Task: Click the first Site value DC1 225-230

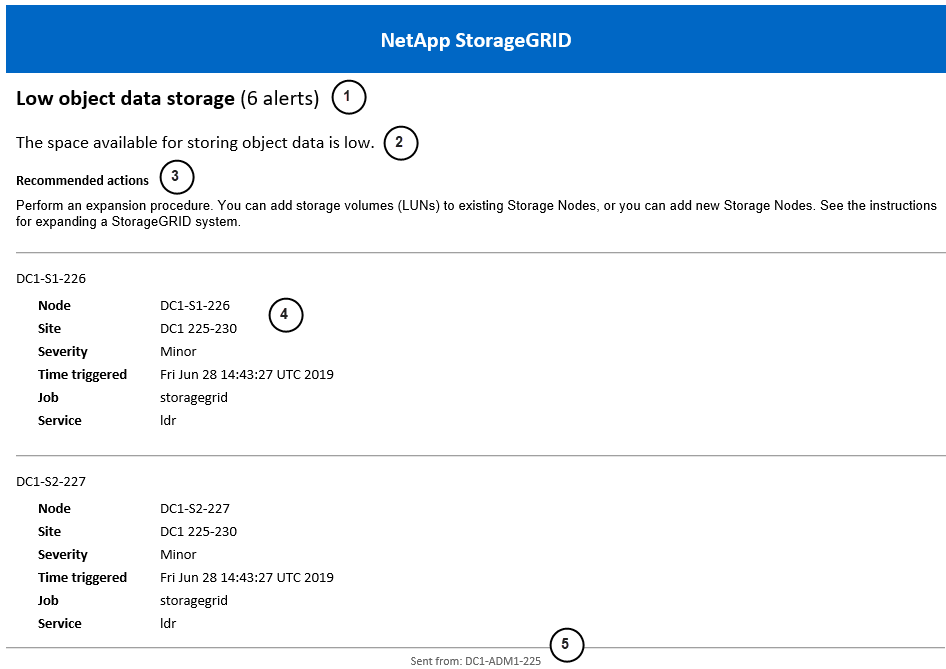Action: click(x=198, y=329)
